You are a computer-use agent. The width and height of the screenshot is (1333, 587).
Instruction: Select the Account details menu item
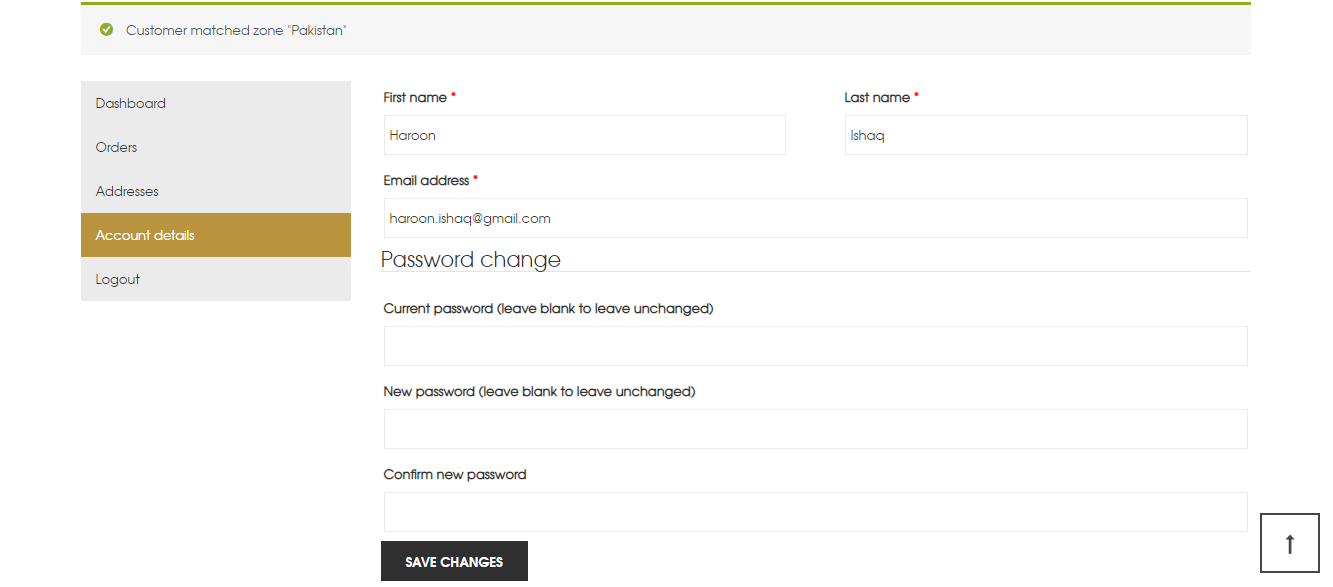point(216,235)
